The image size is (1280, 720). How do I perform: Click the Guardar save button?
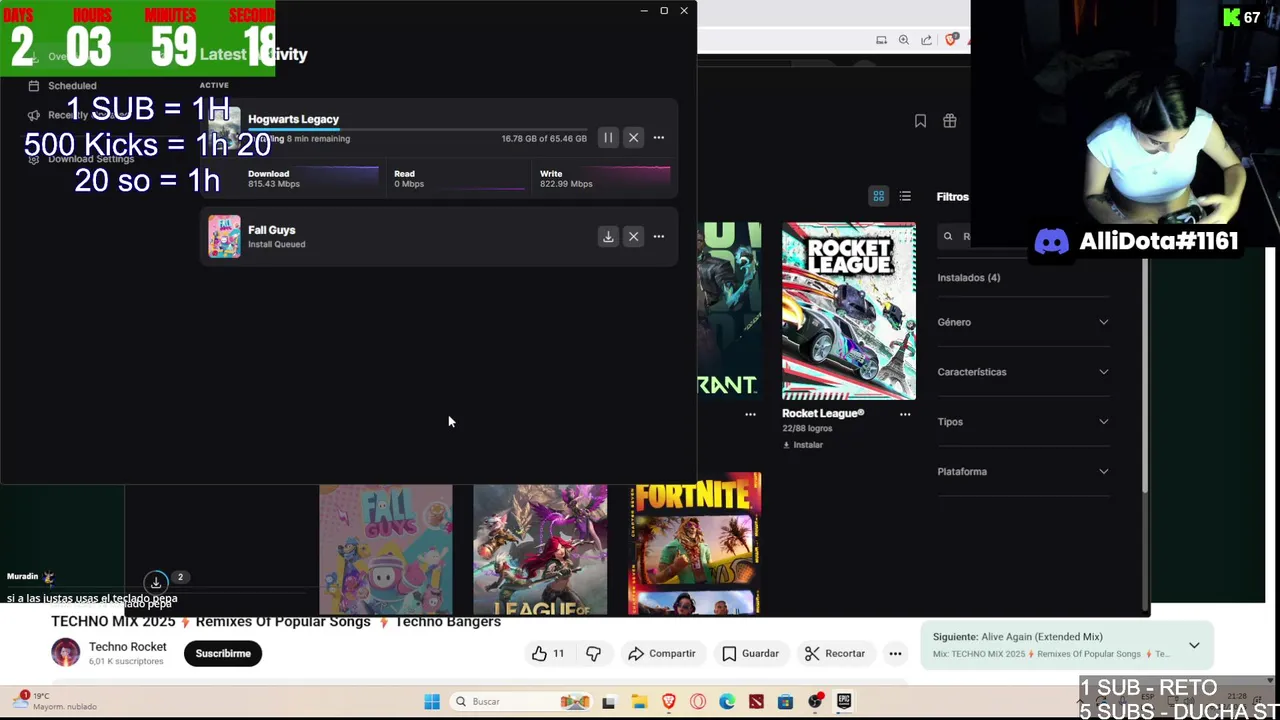(x=750, y=654)
